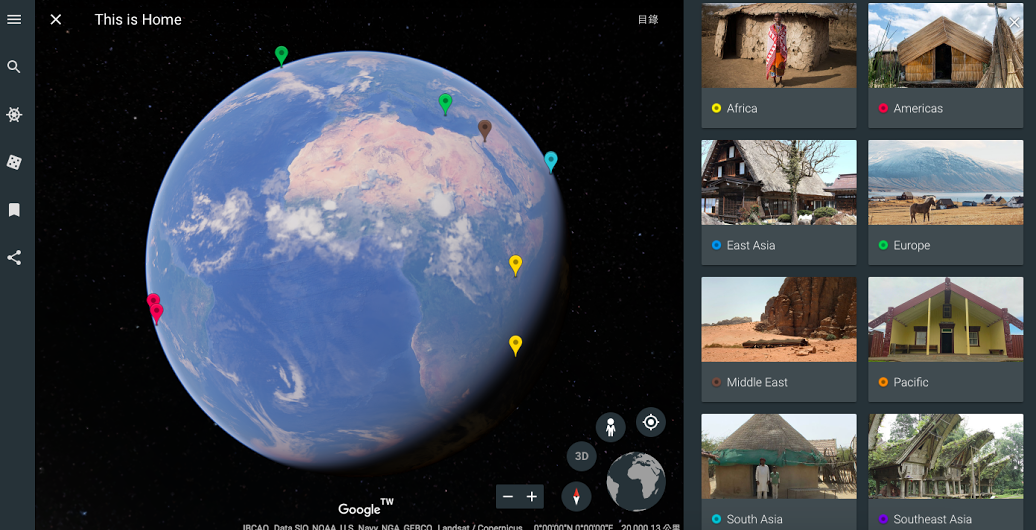Image resolution: width=1036 pixels, height=530 pixels.
Task: Select the Americas label
Action: [x=918, y=108]
